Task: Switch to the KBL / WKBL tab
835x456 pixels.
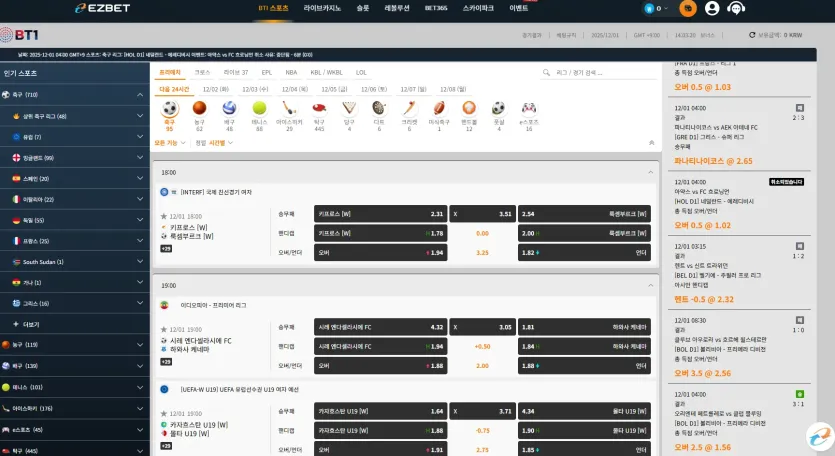Action: click(326, 72)
